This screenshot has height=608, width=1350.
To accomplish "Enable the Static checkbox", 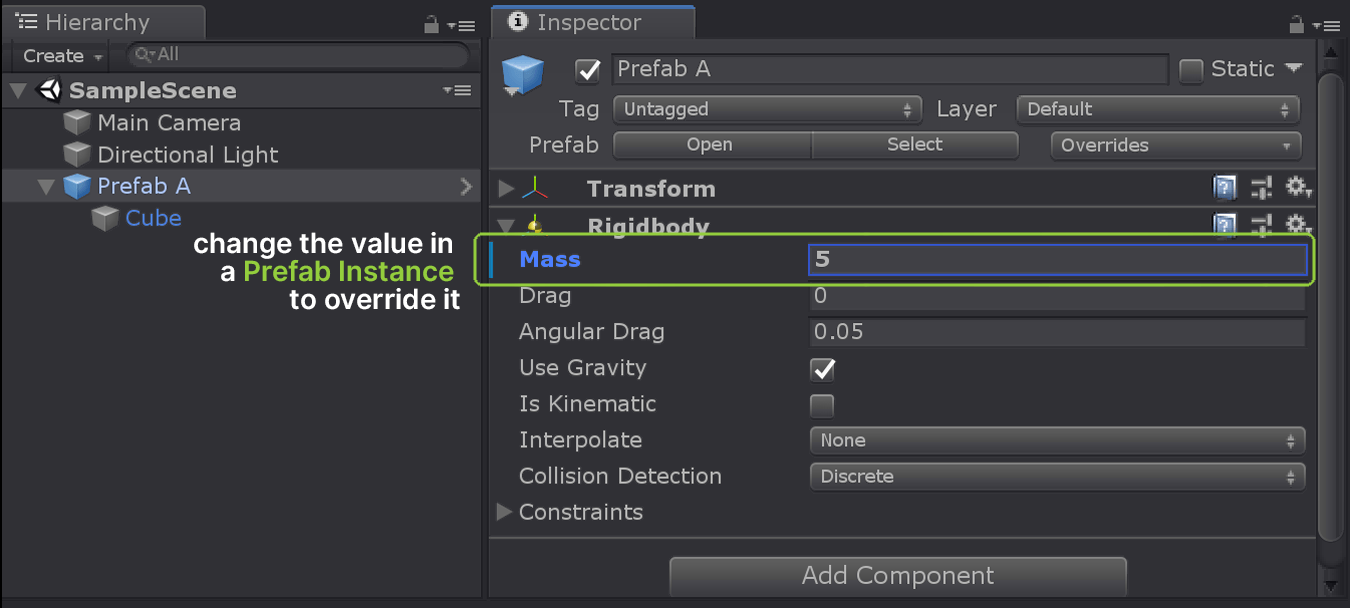I will click(1191, 70).
